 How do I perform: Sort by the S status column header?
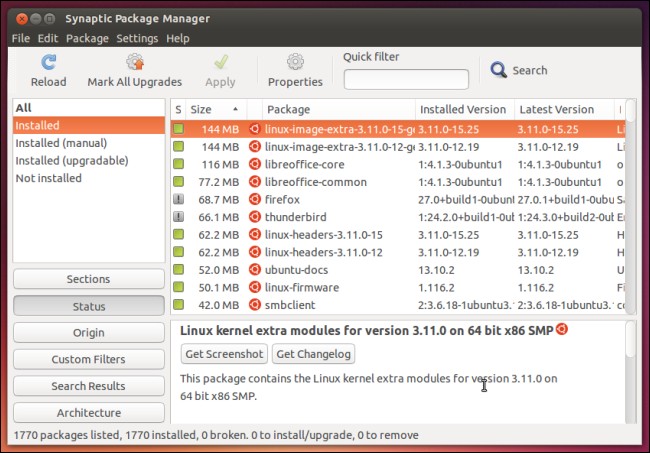pyautogui.click(x=178, y=109)
